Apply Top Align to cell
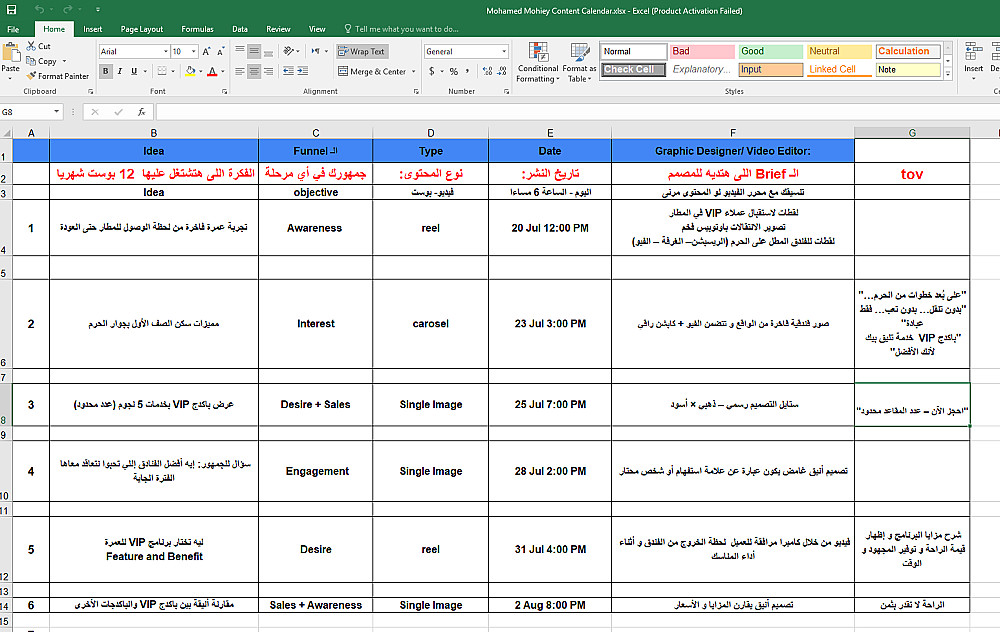The image size is (1000, 632). point(240,52)
